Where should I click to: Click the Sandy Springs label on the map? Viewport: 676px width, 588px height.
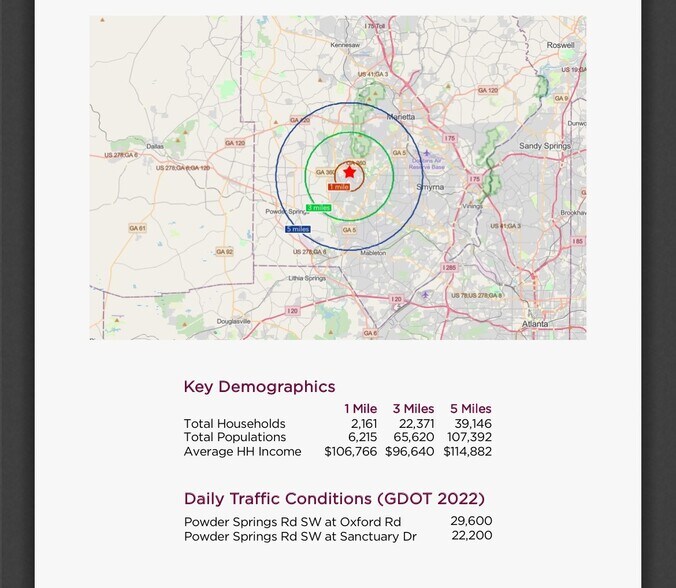(x=545, y=146)
